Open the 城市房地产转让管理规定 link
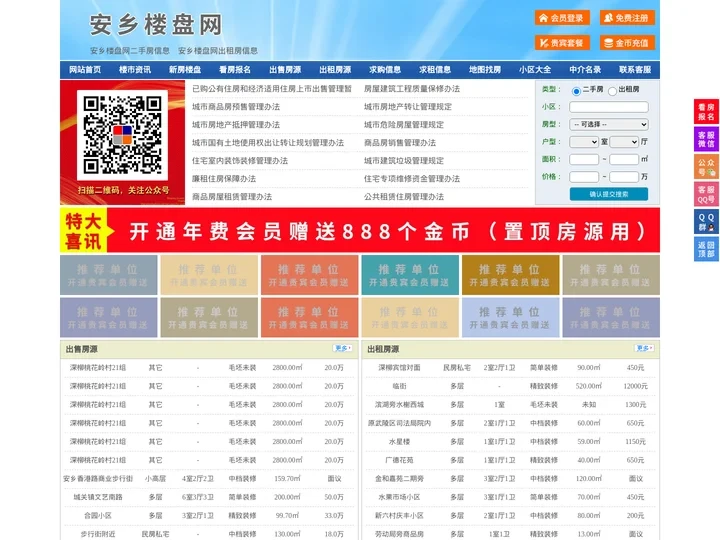 tap(408, 107)
